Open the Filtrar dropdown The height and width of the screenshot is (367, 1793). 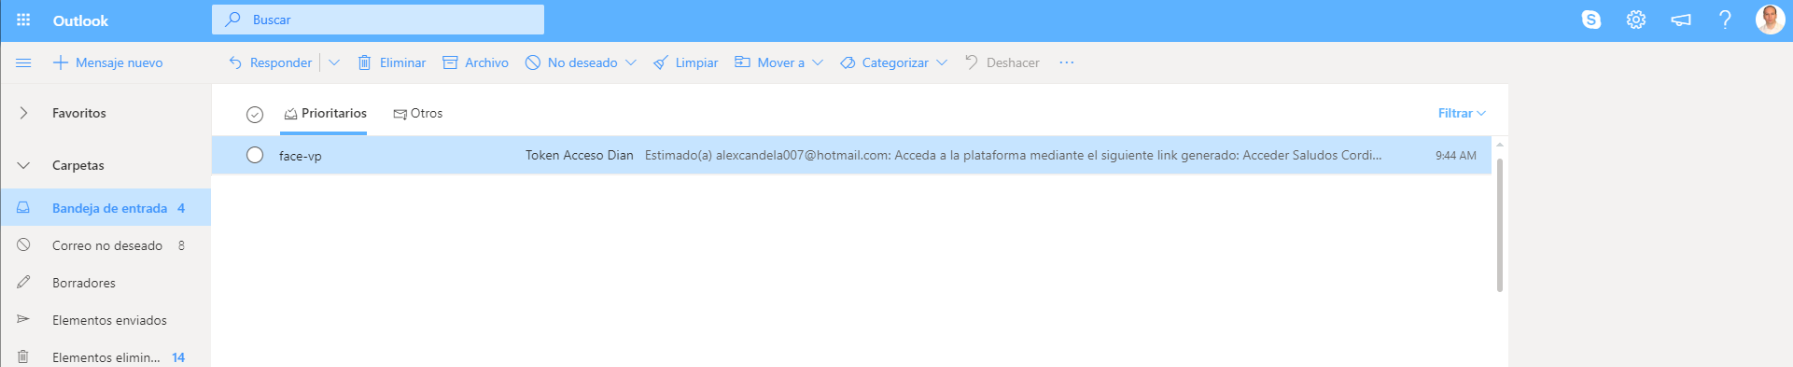tap(1462, 114)
